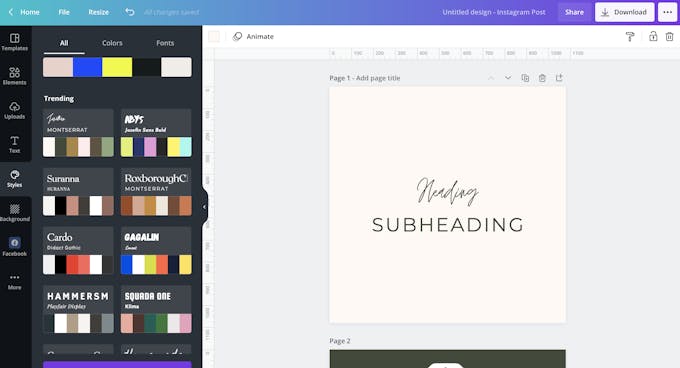
Task: Select the dark green Page 2 canvas
Action: pos(448,359)
